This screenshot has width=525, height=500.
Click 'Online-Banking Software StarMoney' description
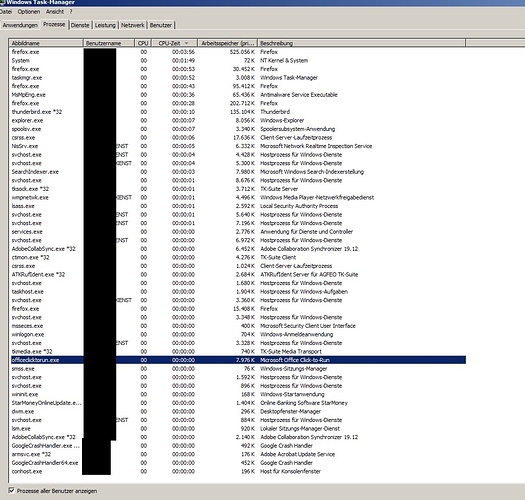[x=304, y=403]
